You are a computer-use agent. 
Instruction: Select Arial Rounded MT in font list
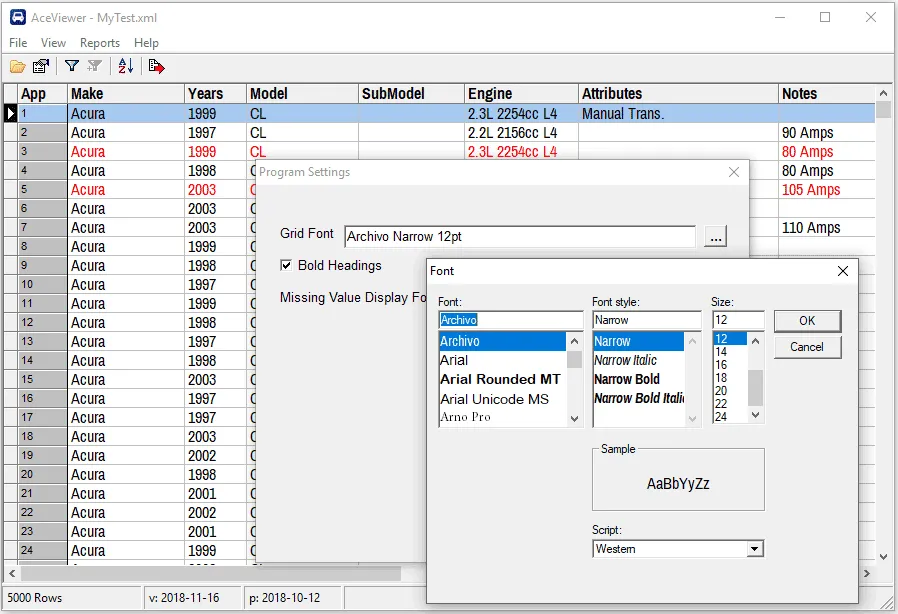click(x=500, y=379)
